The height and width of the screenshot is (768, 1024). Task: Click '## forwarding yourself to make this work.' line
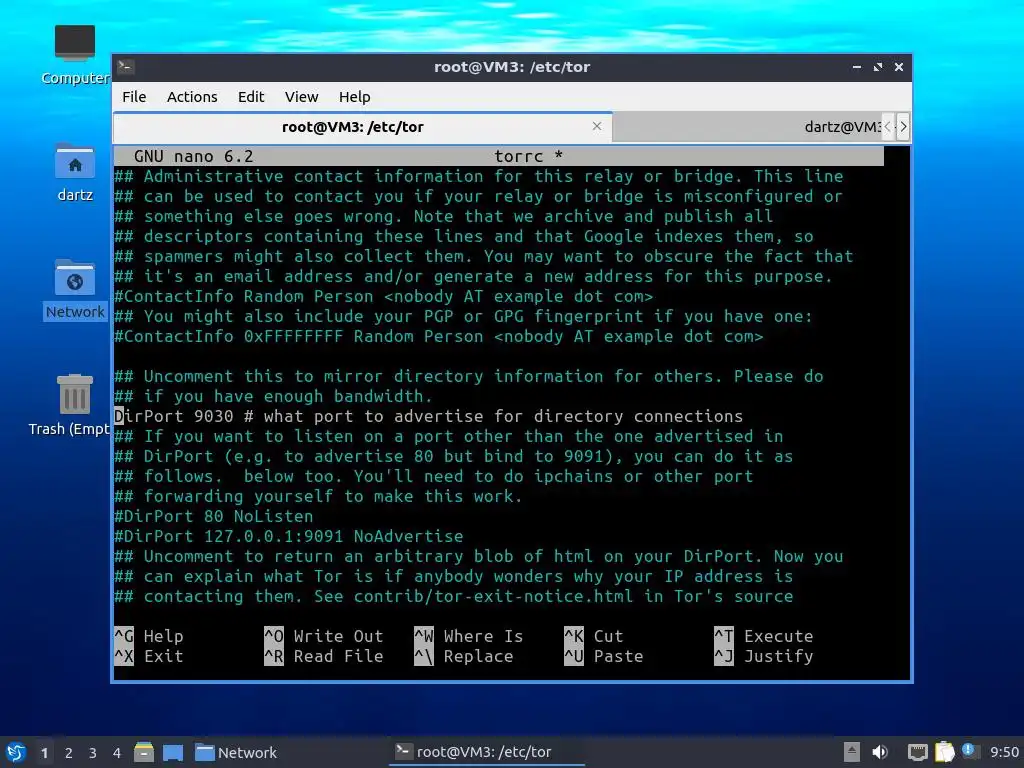tap(319, 496)
